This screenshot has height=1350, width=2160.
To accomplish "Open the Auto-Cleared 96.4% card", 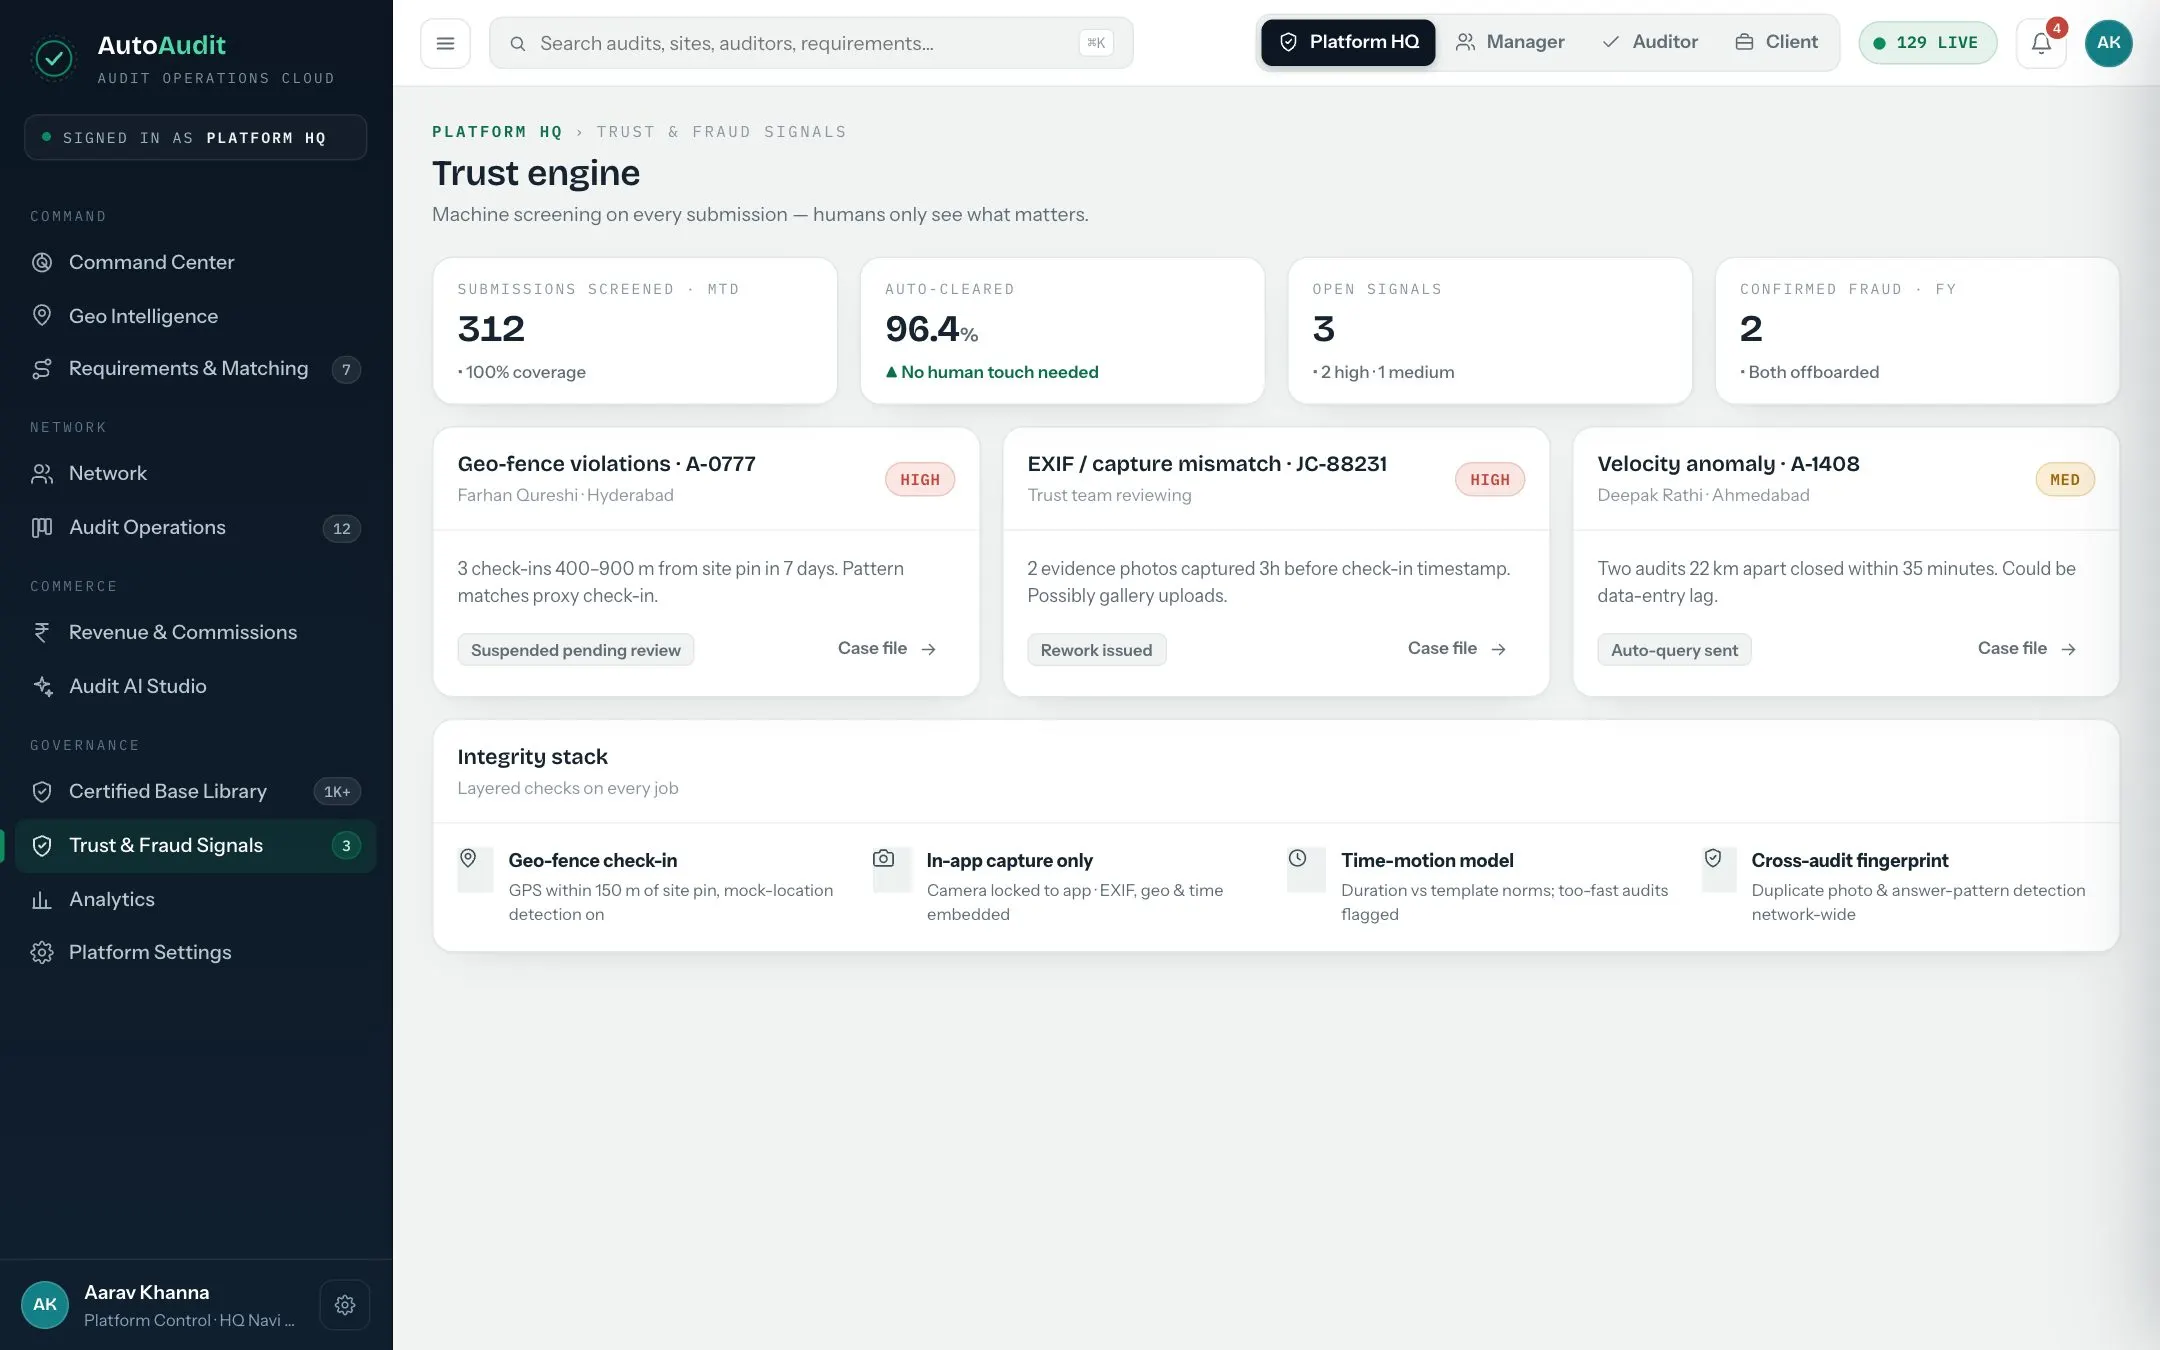I will coord(1063,331).
